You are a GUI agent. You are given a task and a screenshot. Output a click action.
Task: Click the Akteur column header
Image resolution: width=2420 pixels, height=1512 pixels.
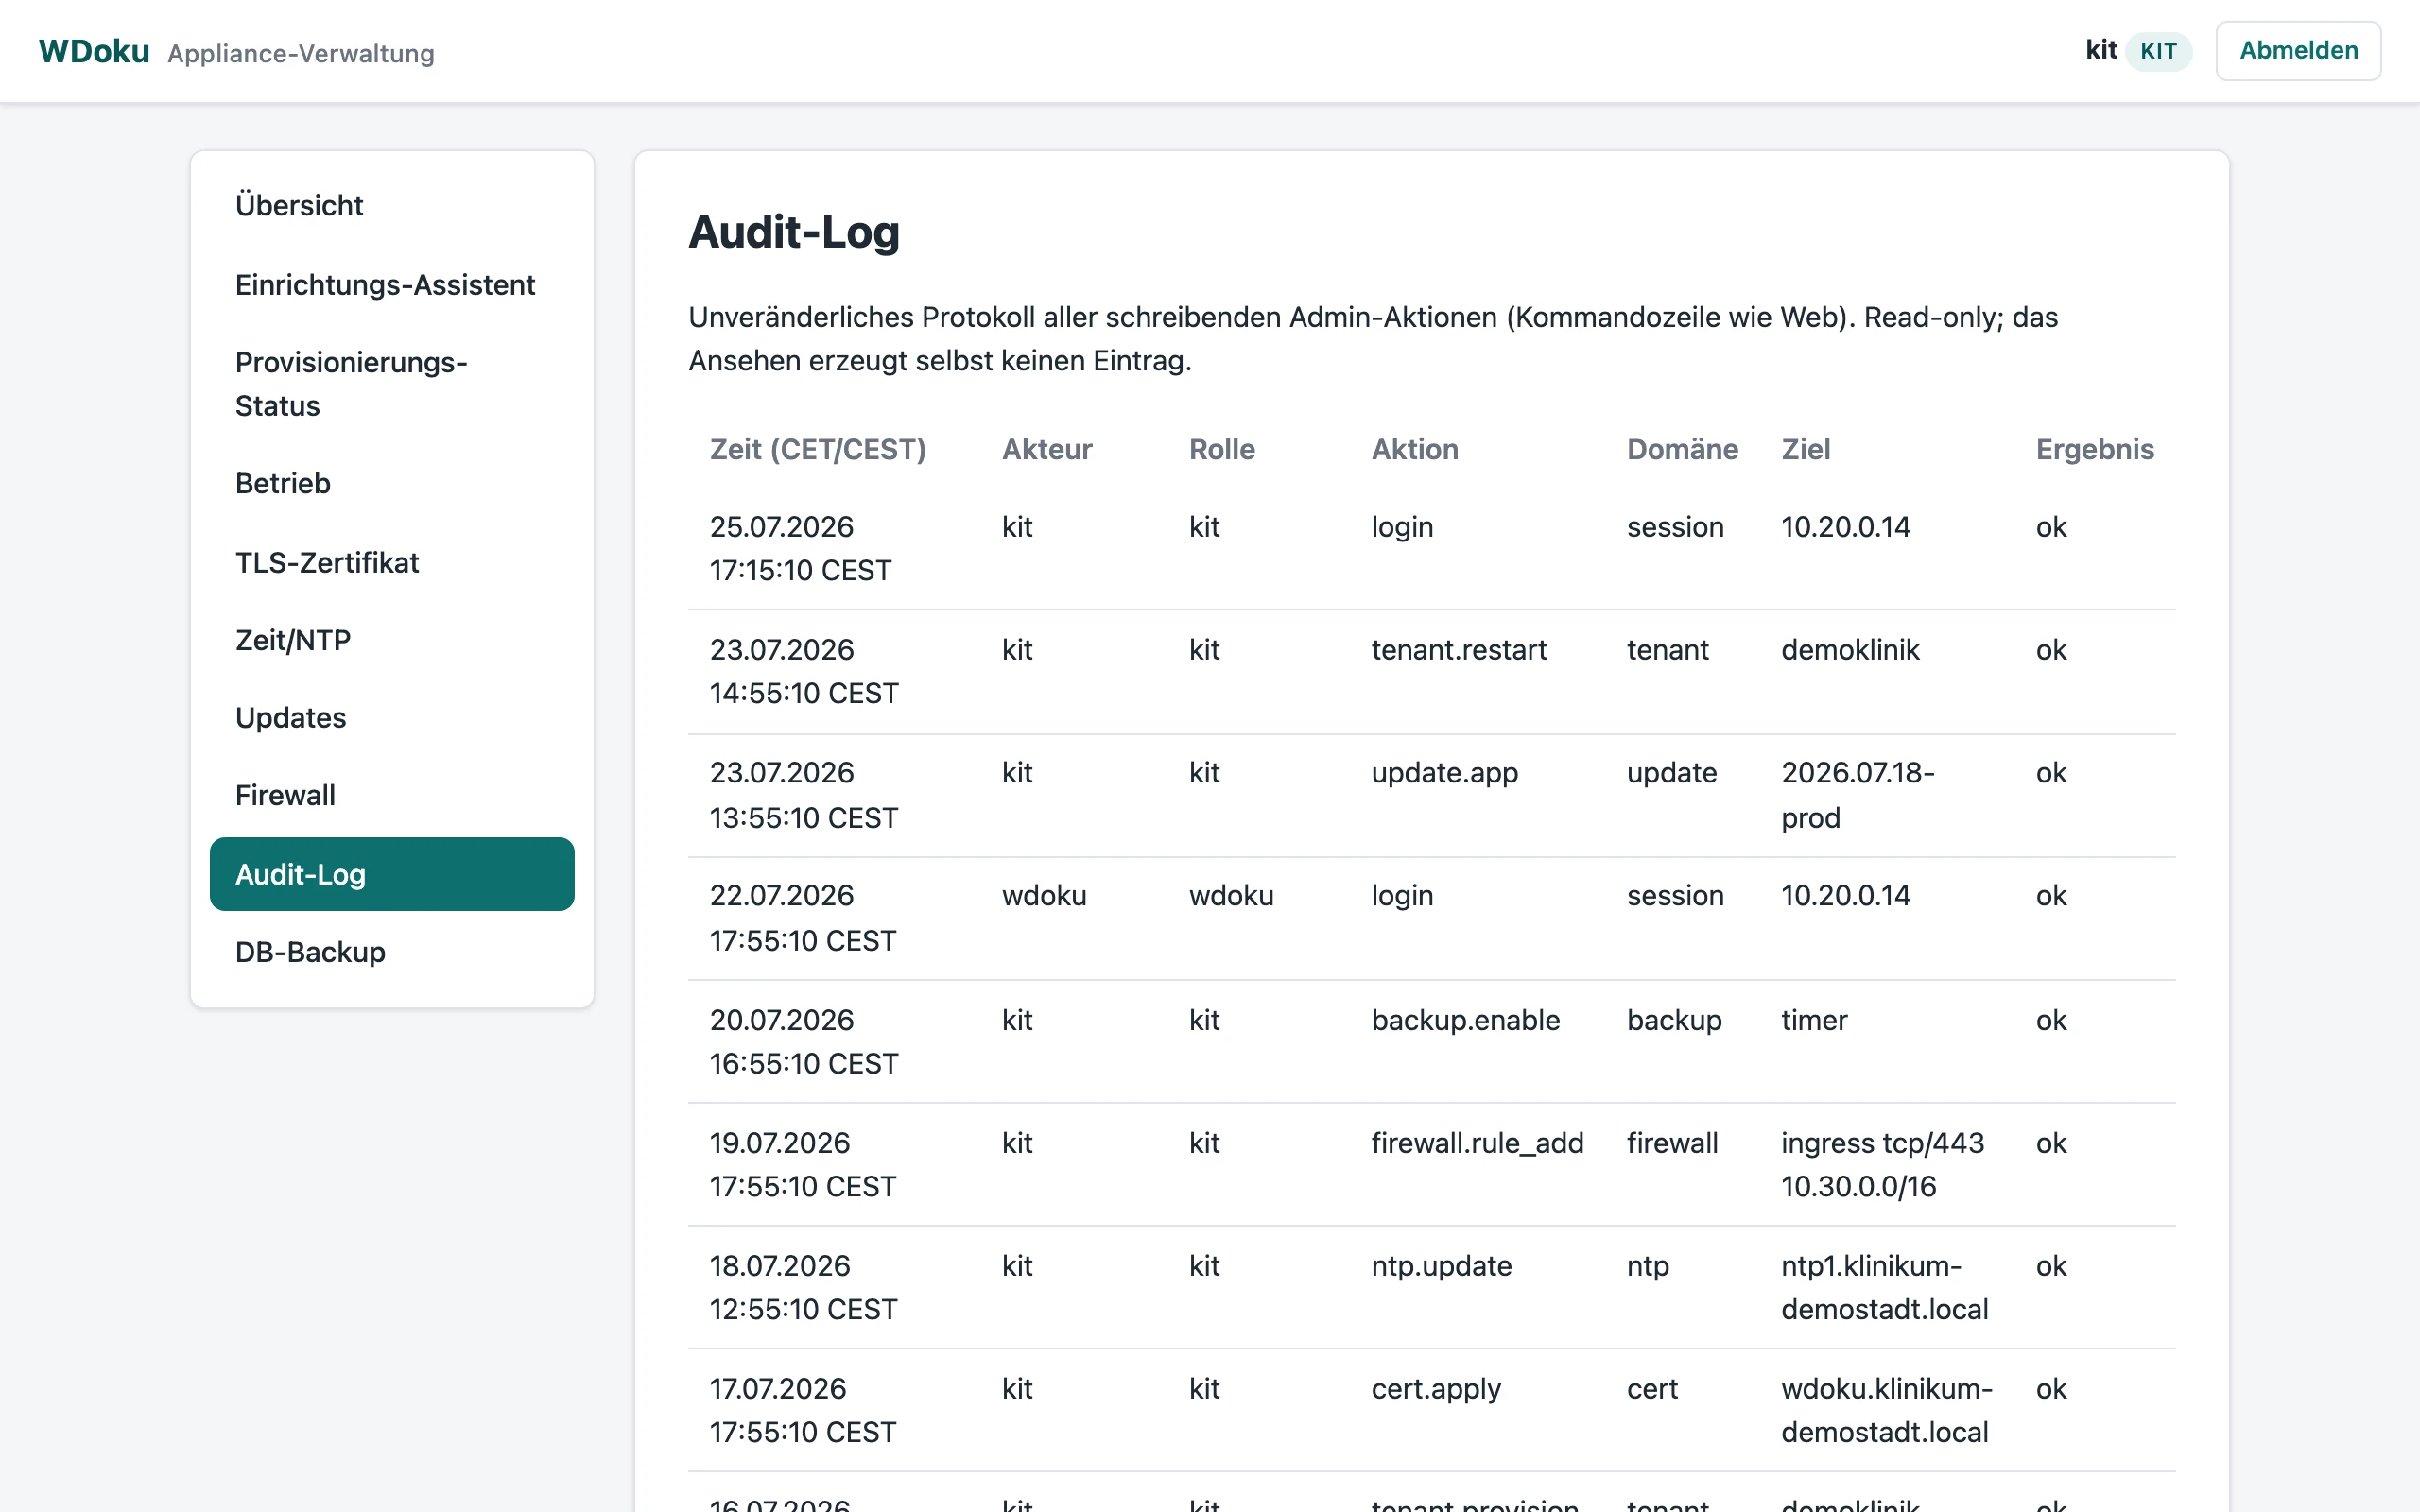[x=1047, y=449]
